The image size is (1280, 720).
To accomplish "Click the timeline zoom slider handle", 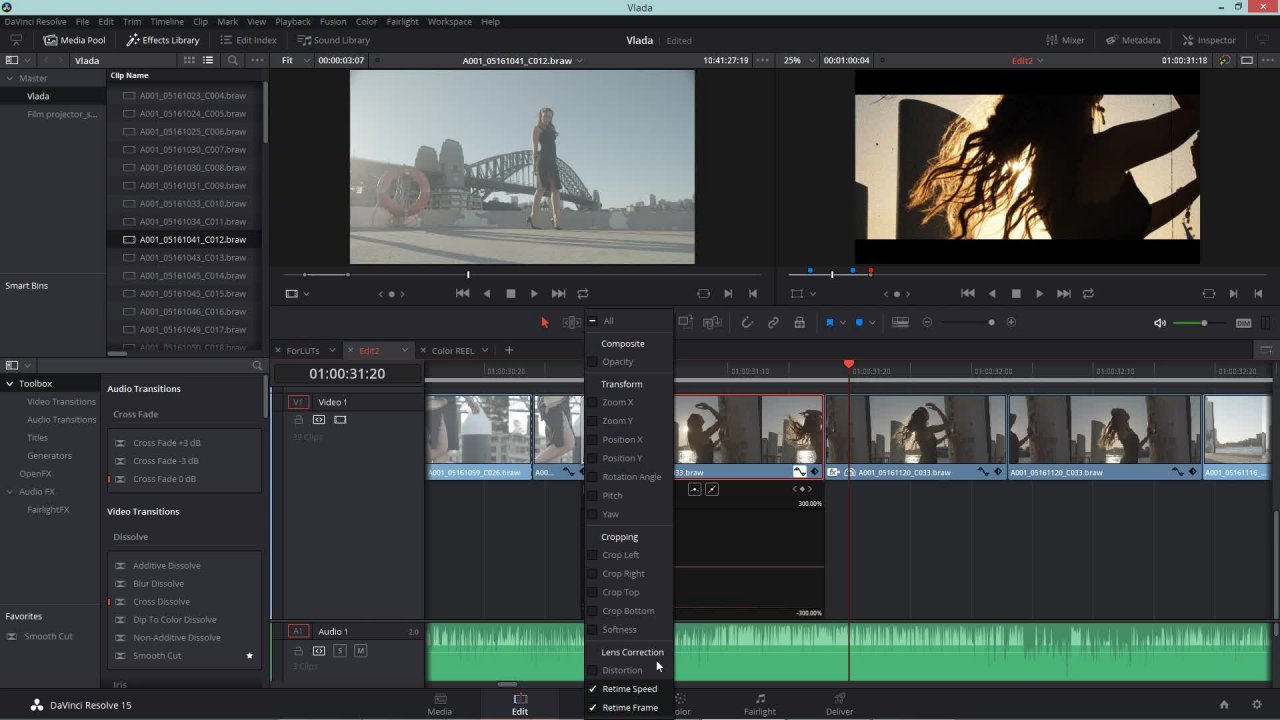I will pyautogui.click(x=991, y=322).
